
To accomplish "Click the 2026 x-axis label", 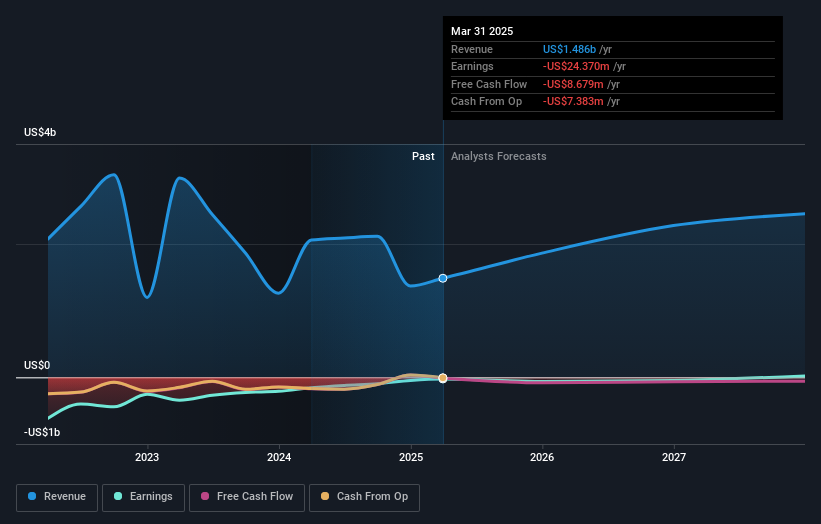I will coord(542,458).
